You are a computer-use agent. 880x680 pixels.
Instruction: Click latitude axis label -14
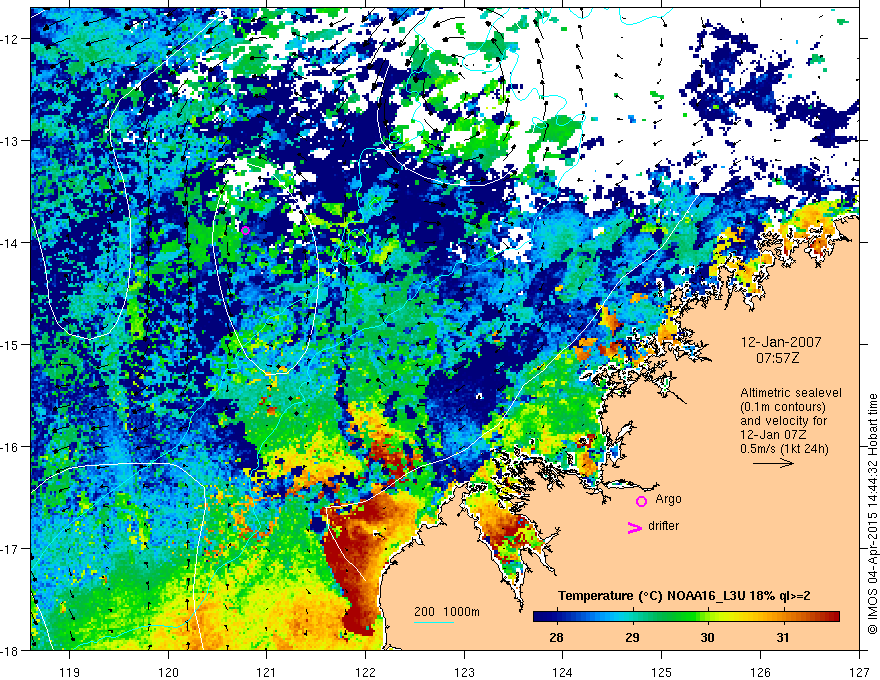pos(12,243)
